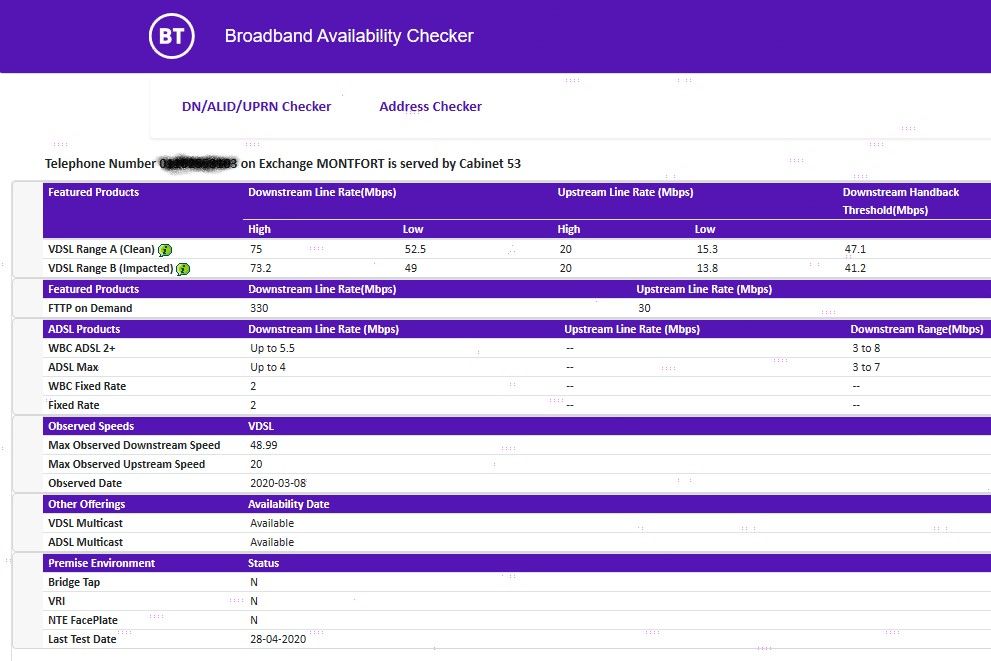This screenshot has height=661, width=991.
Task: Click the Downstream Handback Threshold column header
Action: tap(900, 201)
